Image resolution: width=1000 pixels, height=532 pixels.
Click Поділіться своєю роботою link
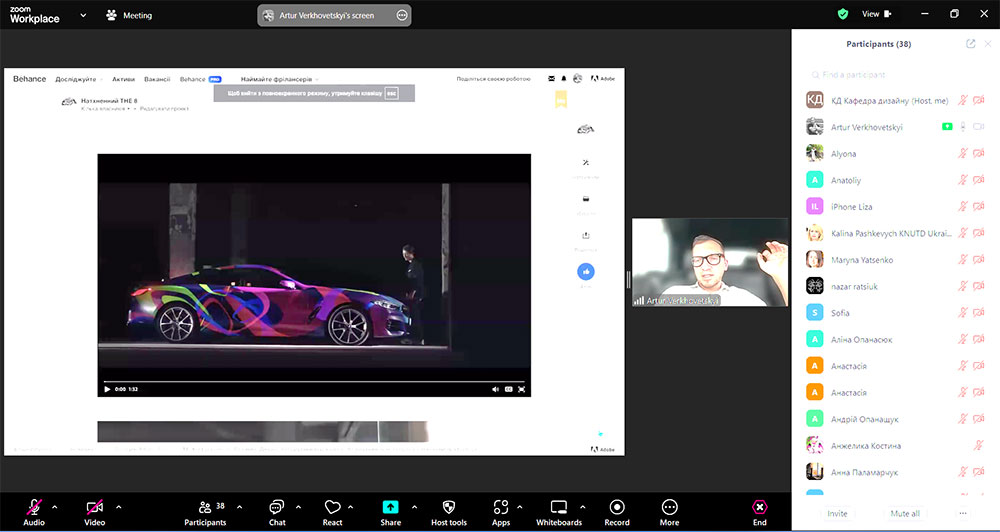tap(493, 79)
